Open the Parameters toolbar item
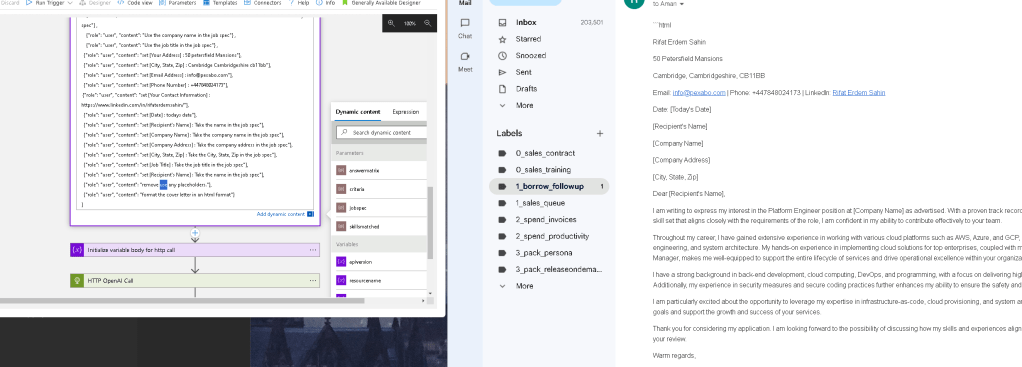 (177, 3)
